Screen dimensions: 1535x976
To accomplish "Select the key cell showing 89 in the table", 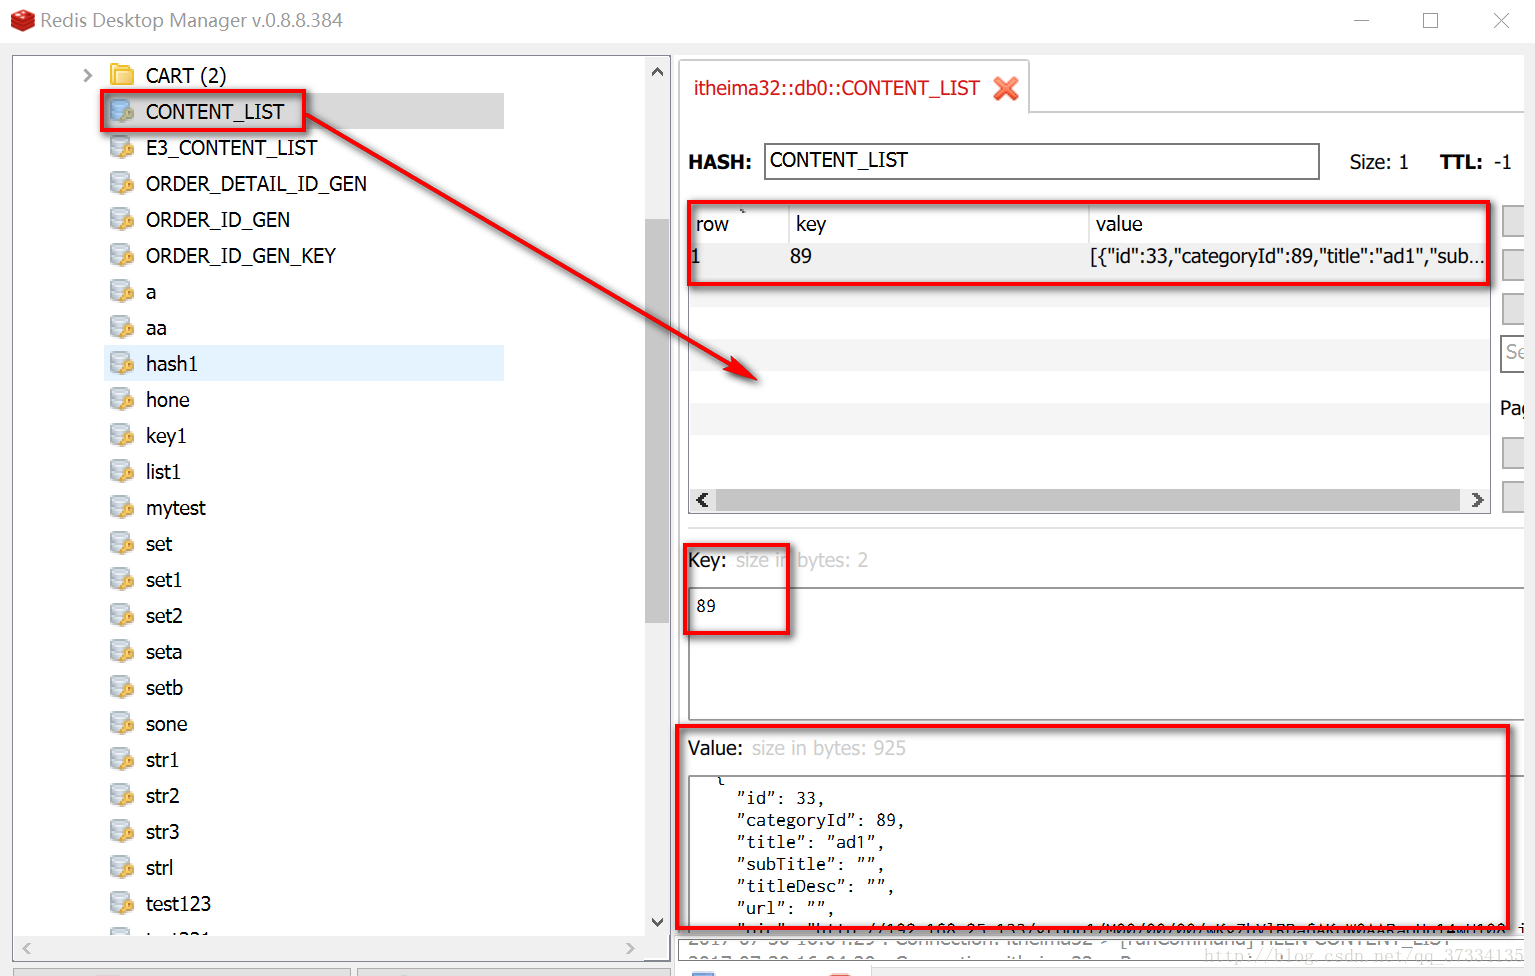I will point(938,257).
